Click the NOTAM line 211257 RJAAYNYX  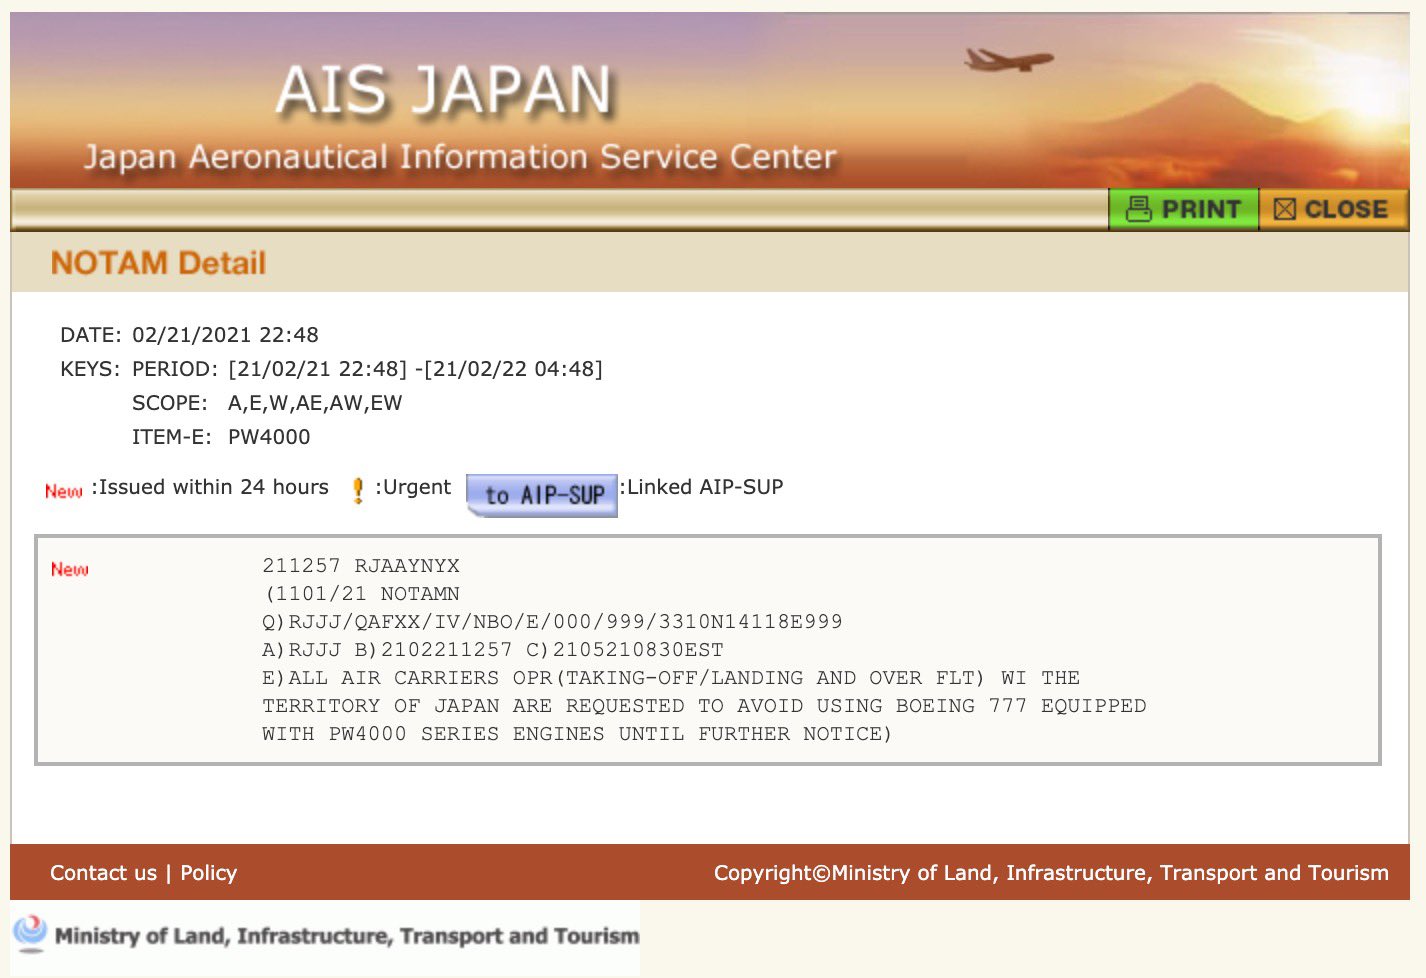(361, 566)
